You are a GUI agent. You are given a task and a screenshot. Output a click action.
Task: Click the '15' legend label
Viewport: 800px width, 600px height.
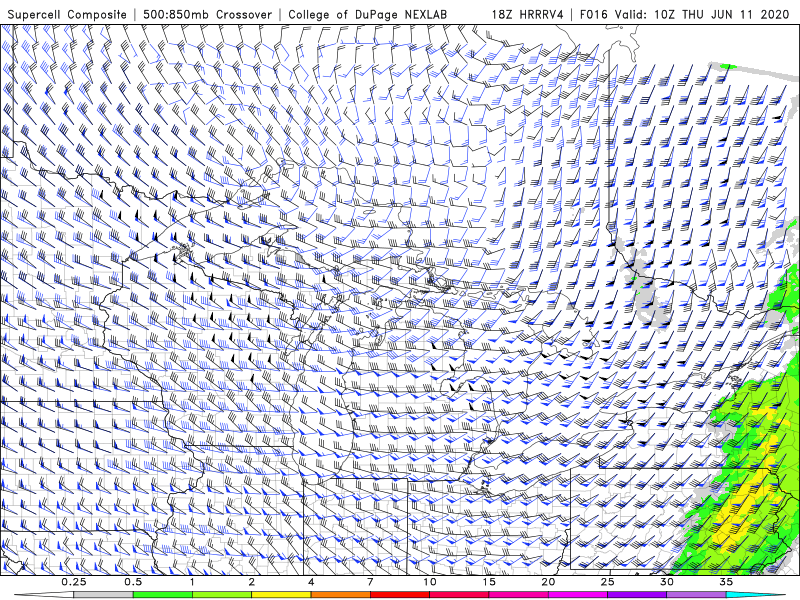(489, 582)
